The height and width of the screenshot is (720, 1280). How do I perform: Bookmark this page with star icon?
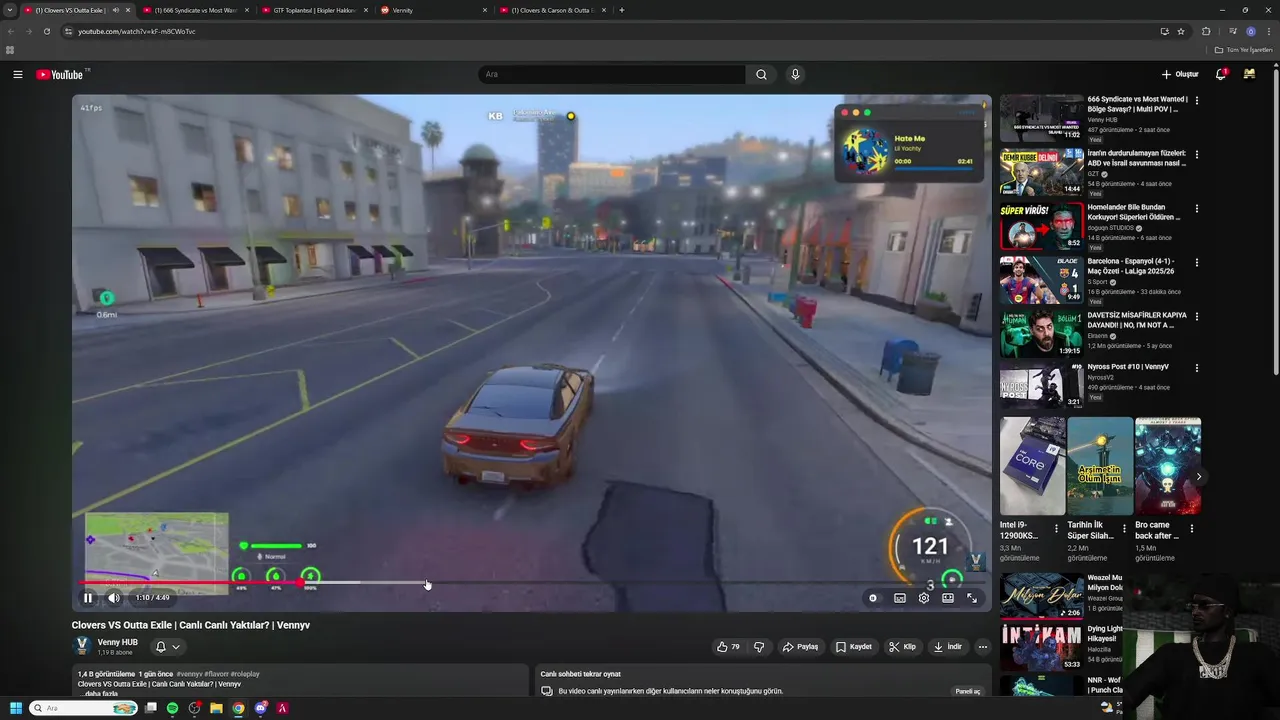(x=1181, y=31)
